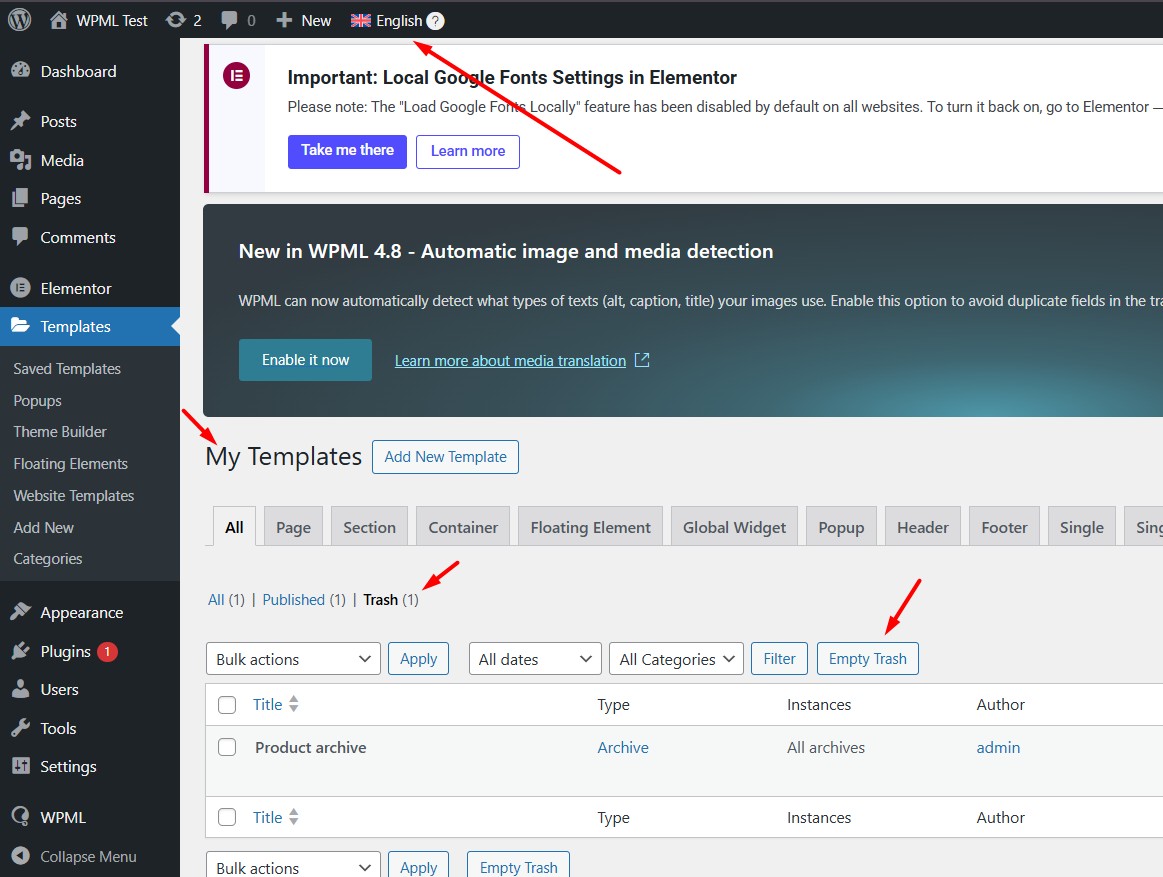Open Saved Templates submenu item
Screen dimensions: 1163x877
(x=67, y=369)
